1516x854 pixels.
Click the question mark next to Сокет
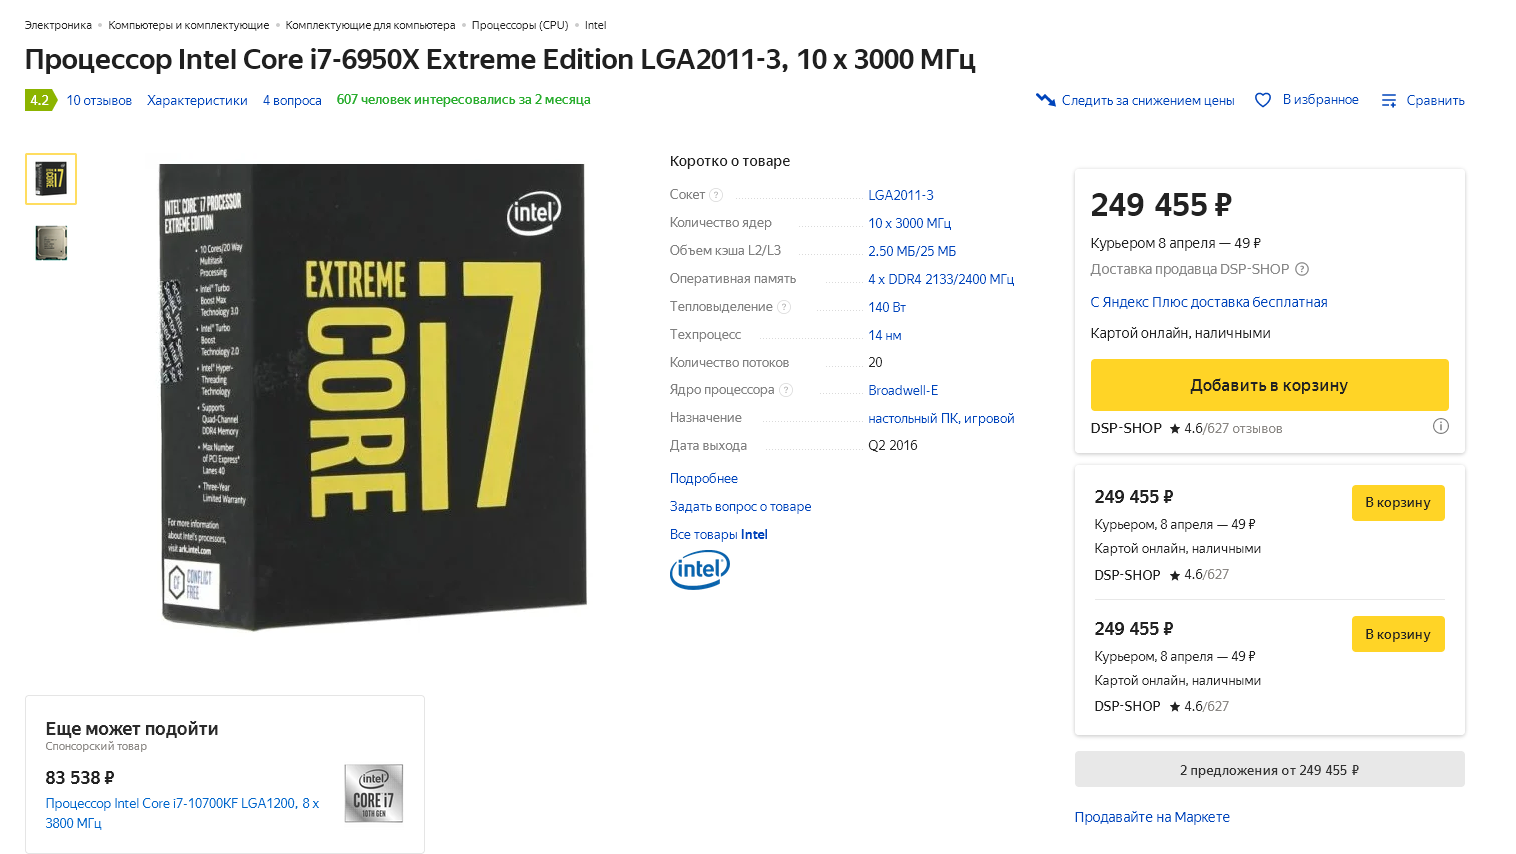coord(716,195)
